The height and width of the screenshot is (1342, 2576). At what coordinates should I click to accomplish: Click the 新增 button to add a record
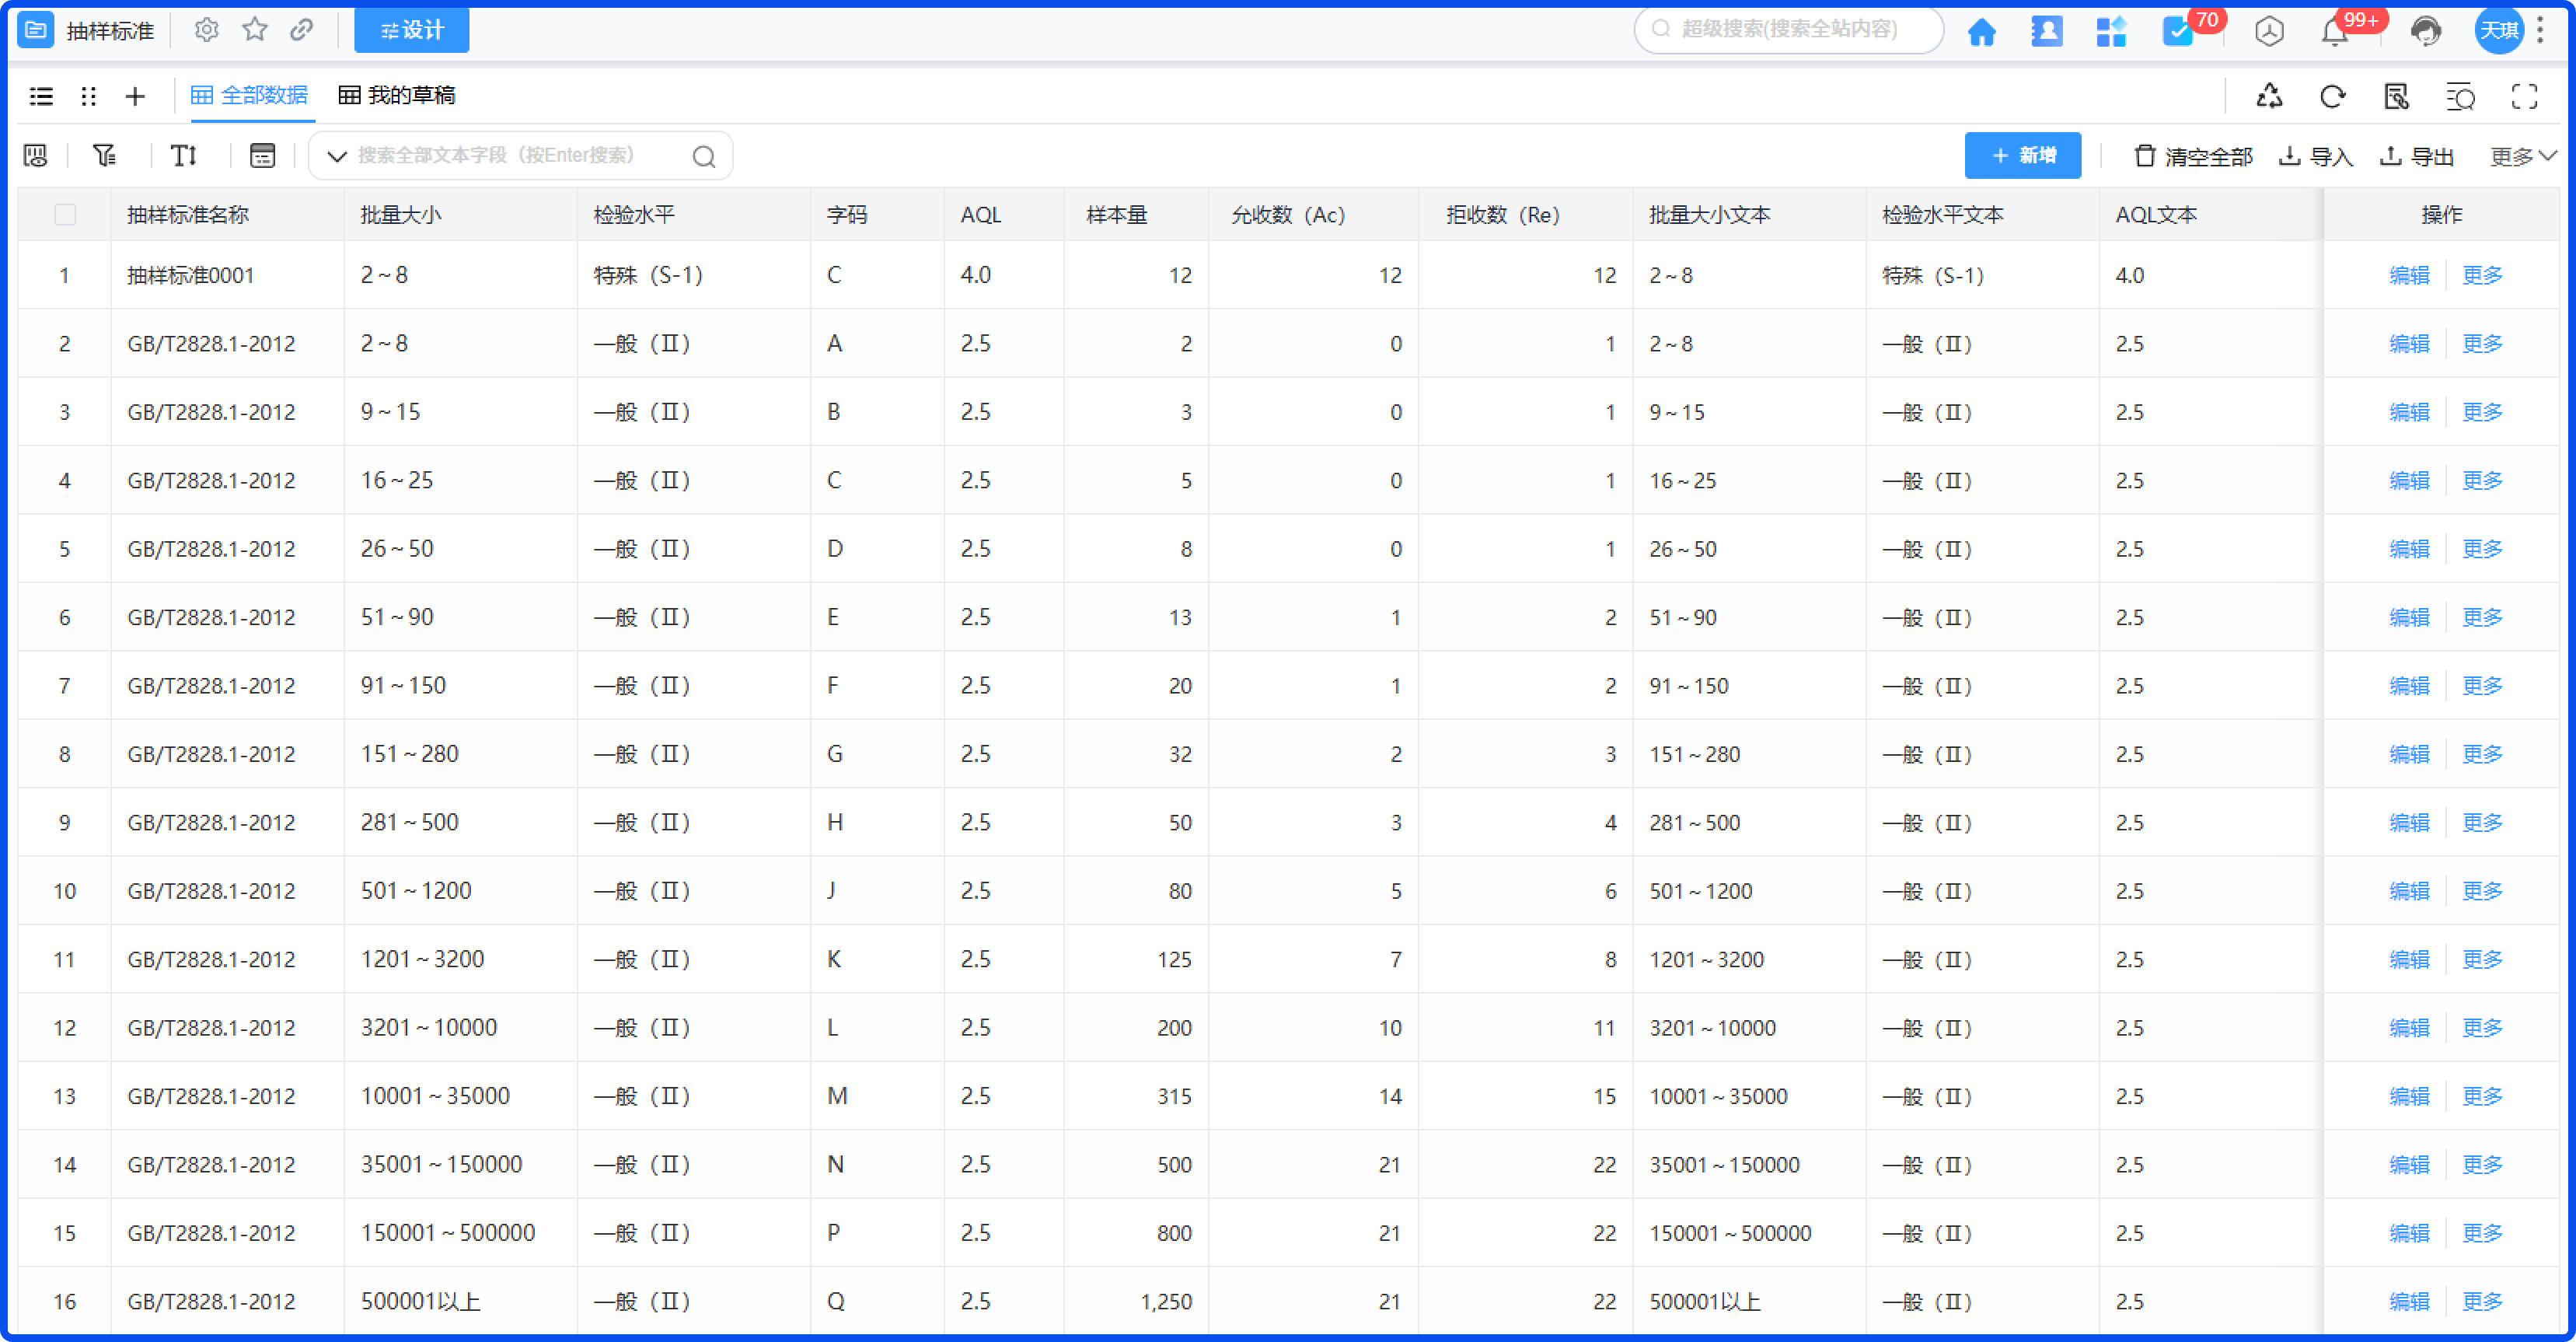point(2022,155)
